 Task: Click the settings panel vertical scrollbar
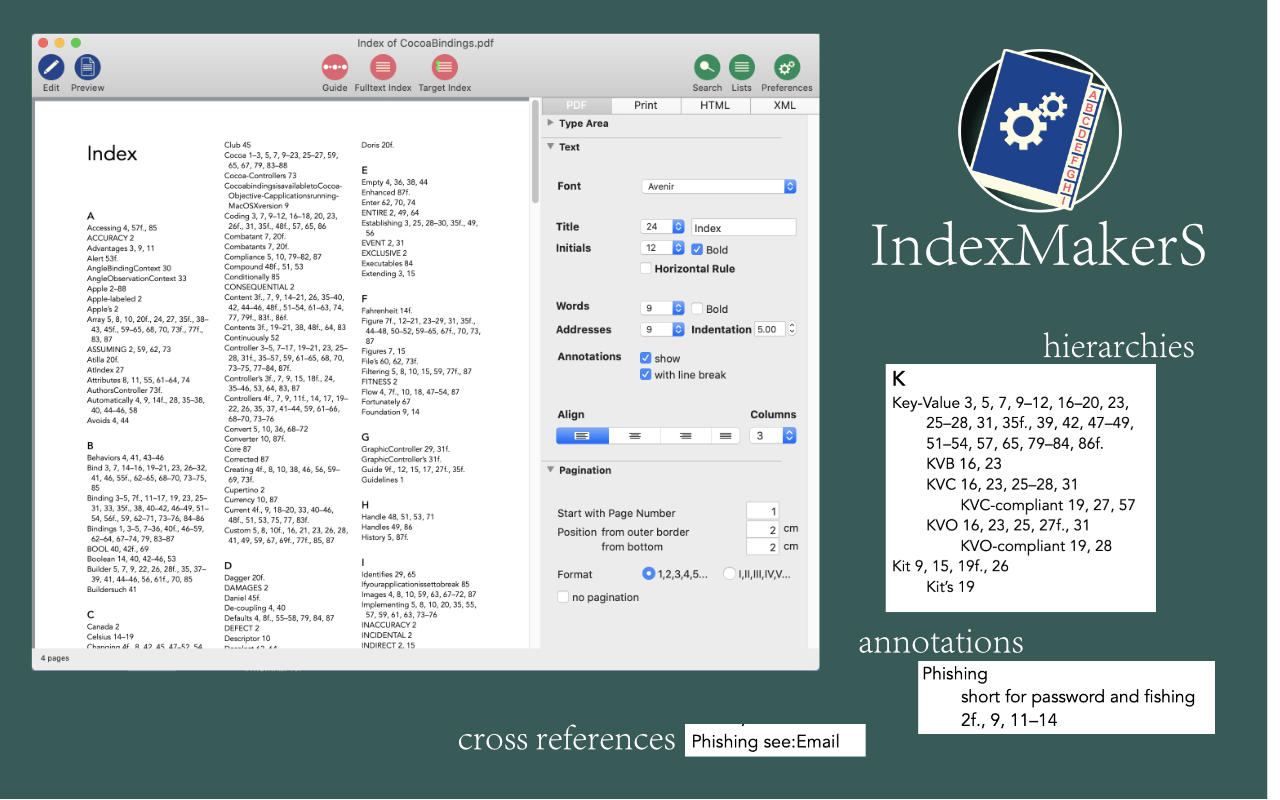coord(812,380)
